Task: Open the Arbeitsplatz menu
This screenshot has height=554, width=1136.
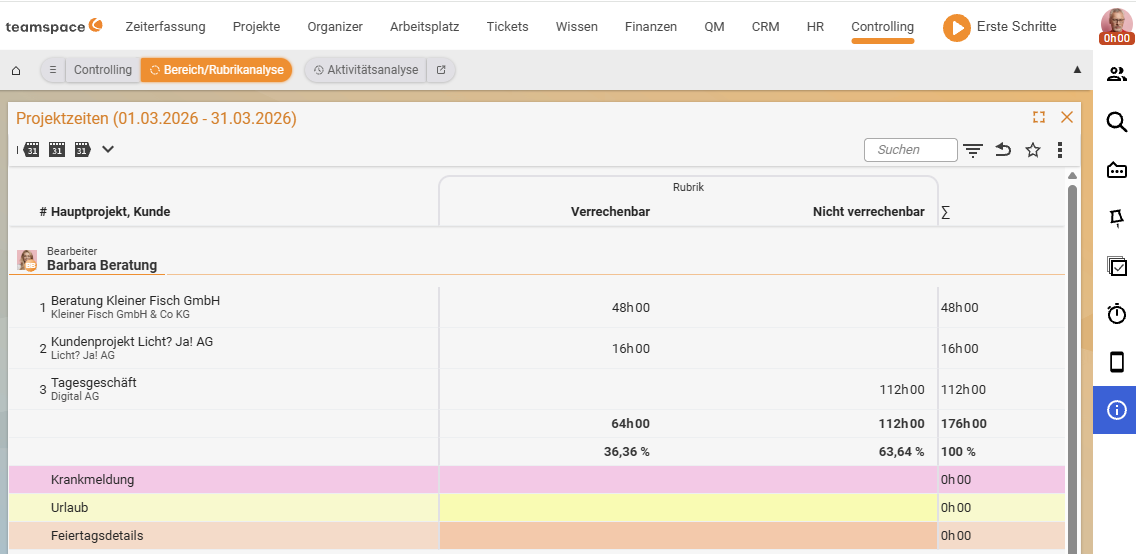Action: coord(425,27)
